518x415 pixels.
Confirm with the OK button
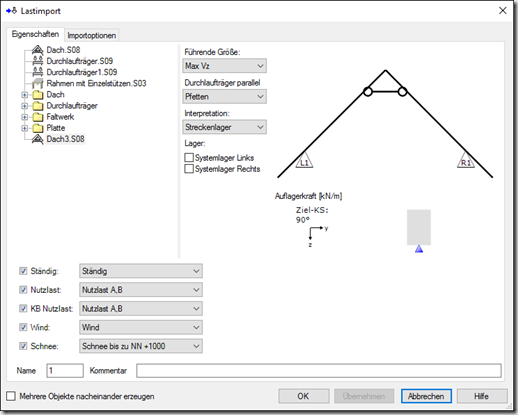(x=304, y=396)
